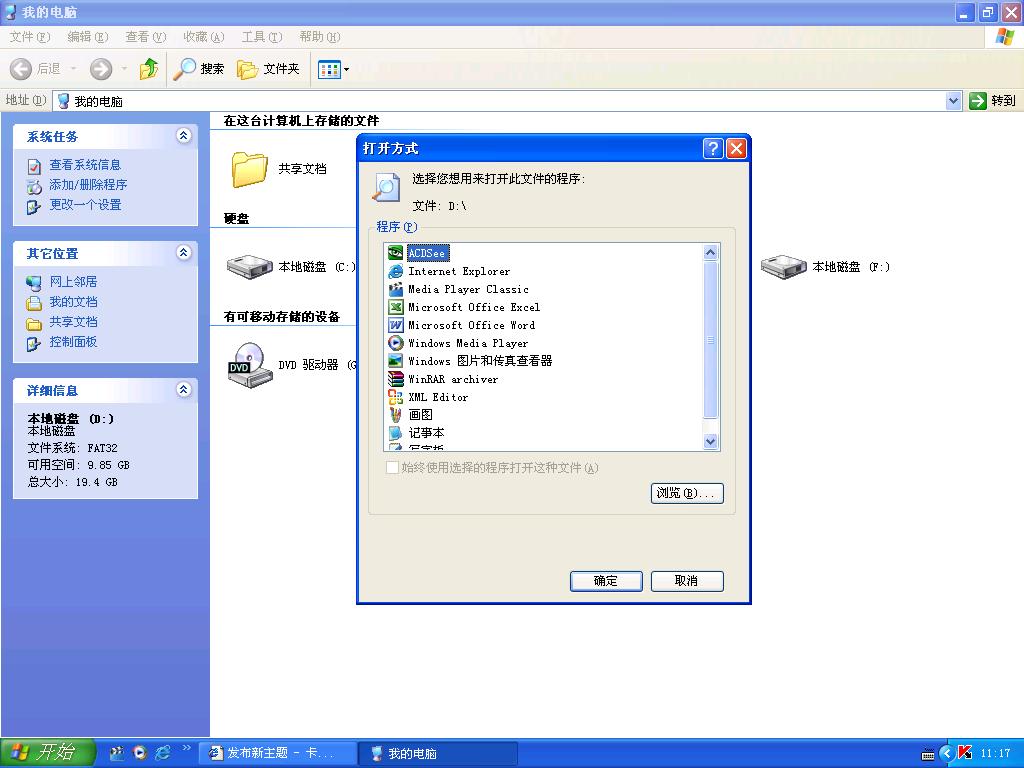Open forward button history dropdown arrow
The height and width of the screenshot is (768, 1024).
click(x=124, y=69)
